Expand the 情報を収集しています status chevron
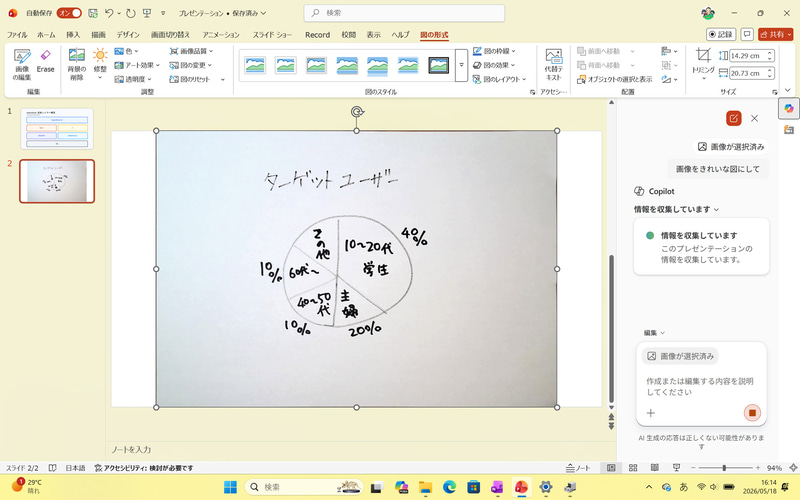The height and width of the screenshot is (500, 800). (x=716, y=209)
